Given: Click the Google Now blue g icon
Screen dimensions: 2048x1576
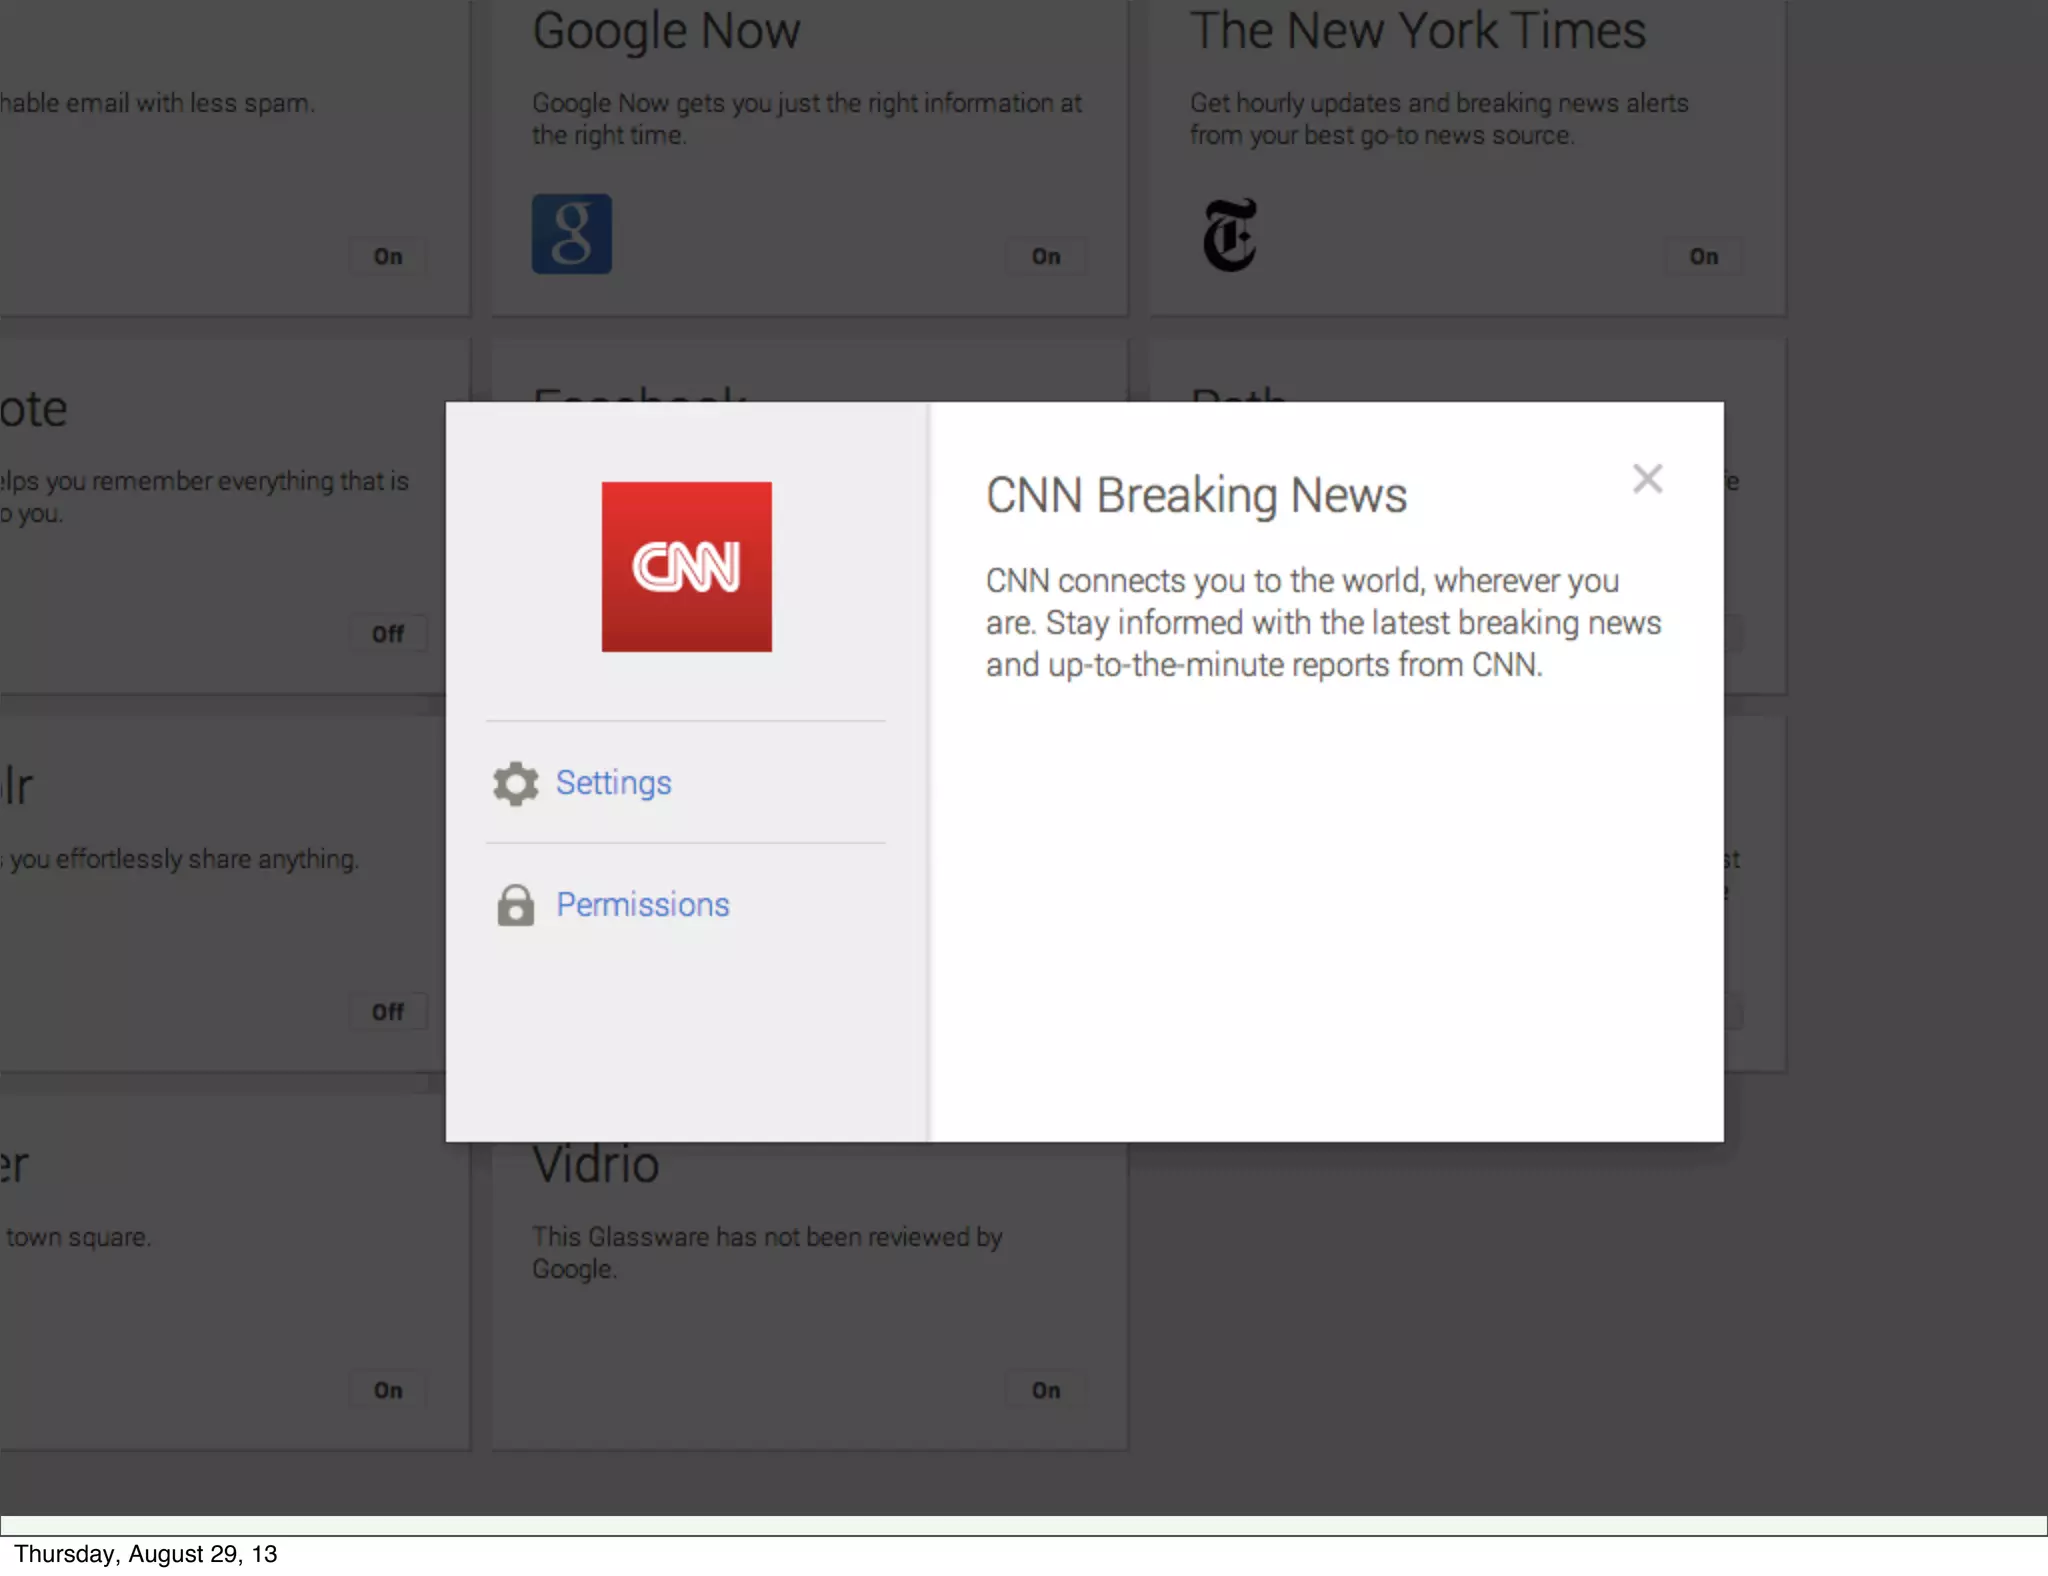Looking at the screenshot, I should point(571,234).
